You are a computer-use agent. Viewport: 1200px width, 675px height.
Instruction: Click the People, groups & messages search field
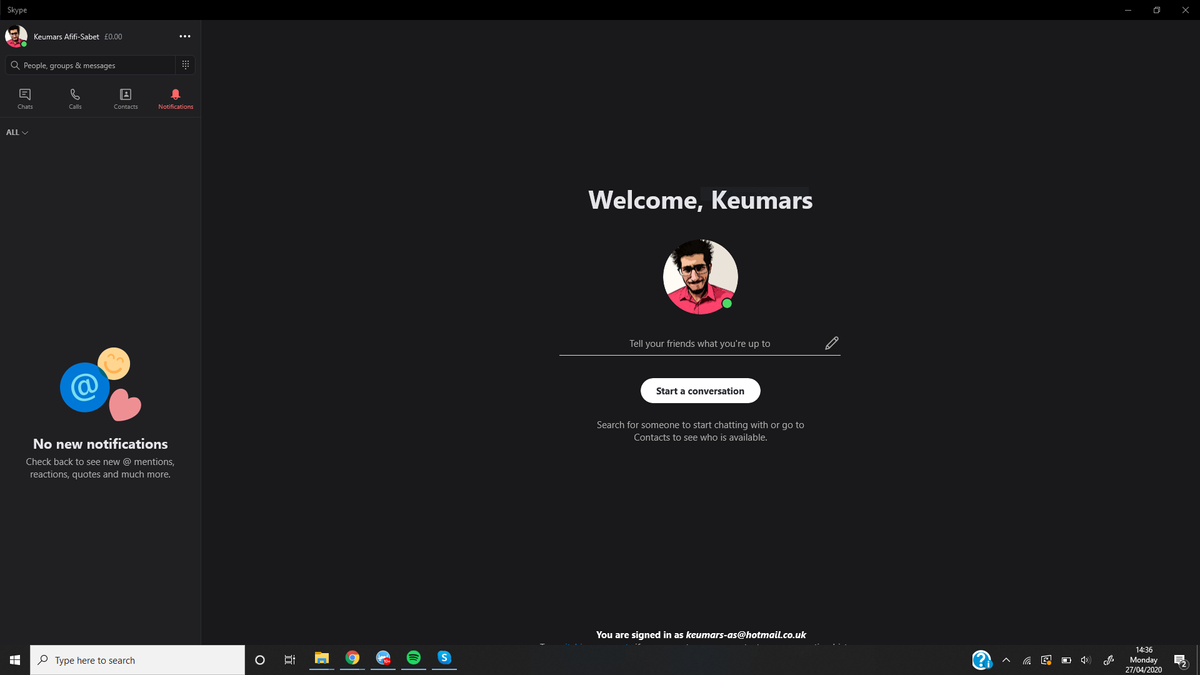(90, 64)
